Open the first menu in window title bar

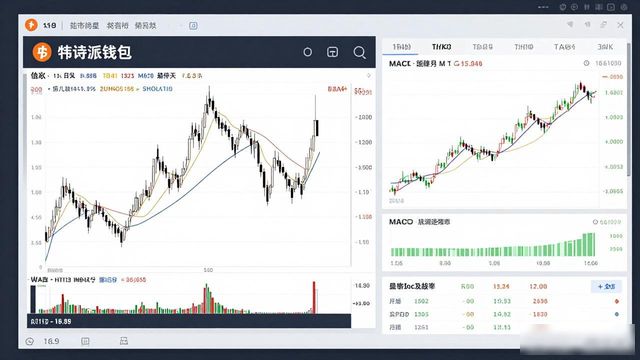coord(84,25)
